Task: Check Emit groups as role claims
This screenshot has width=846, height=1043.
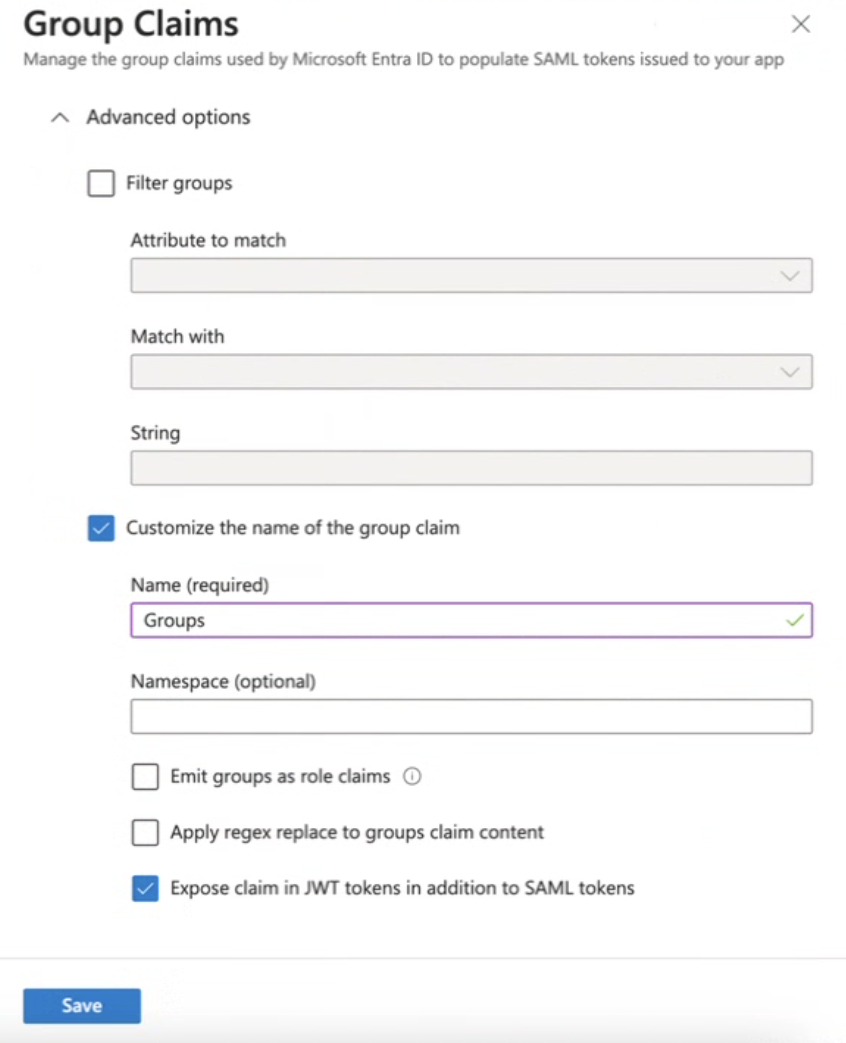Action: coord(145,776)
